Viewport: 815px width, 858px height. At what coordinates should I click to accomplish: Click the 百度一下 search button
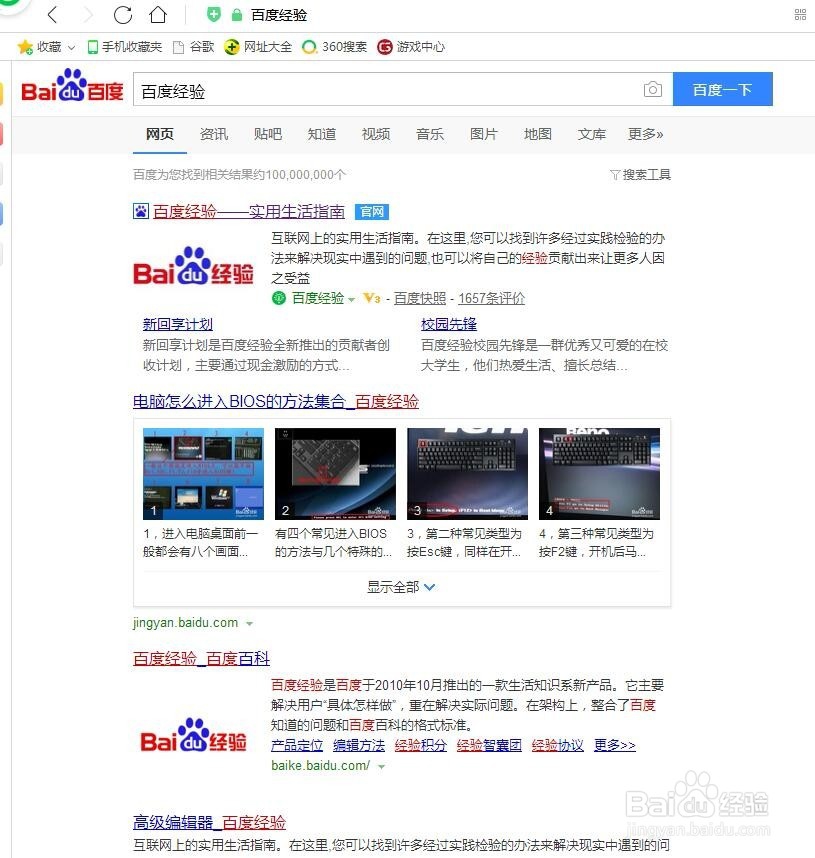(x=722, y=89)
